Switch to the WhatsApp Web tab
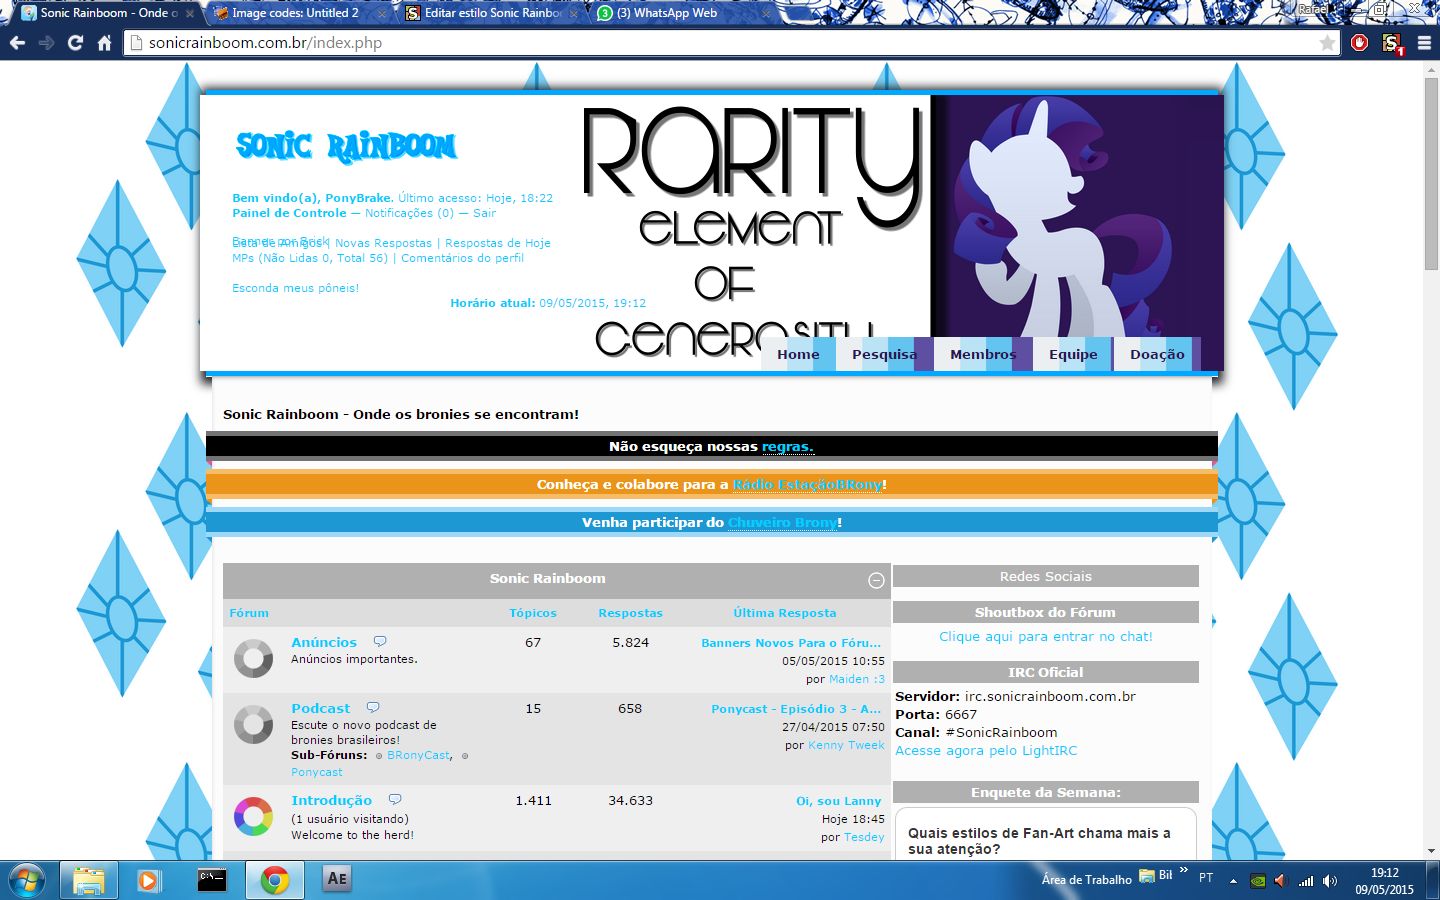The height and width of the screenshot is (900, 1440). point(680,13)
